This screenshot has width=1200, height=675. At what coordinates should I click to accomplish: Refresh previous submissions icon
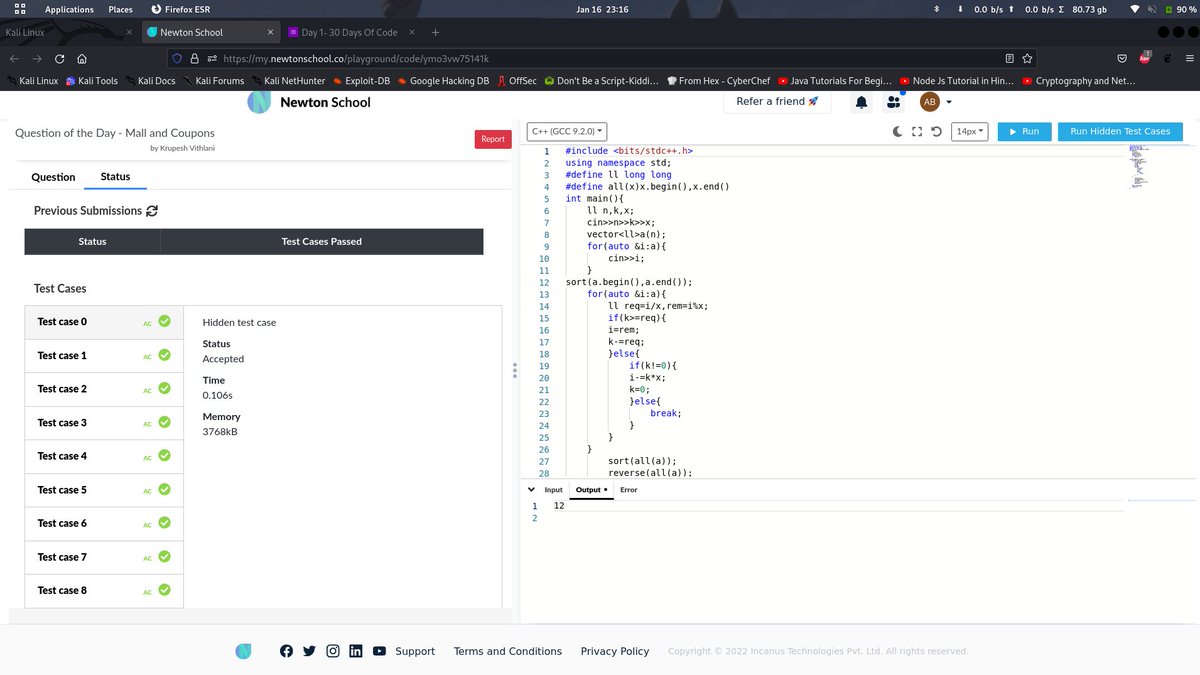[x=152, y=211]
